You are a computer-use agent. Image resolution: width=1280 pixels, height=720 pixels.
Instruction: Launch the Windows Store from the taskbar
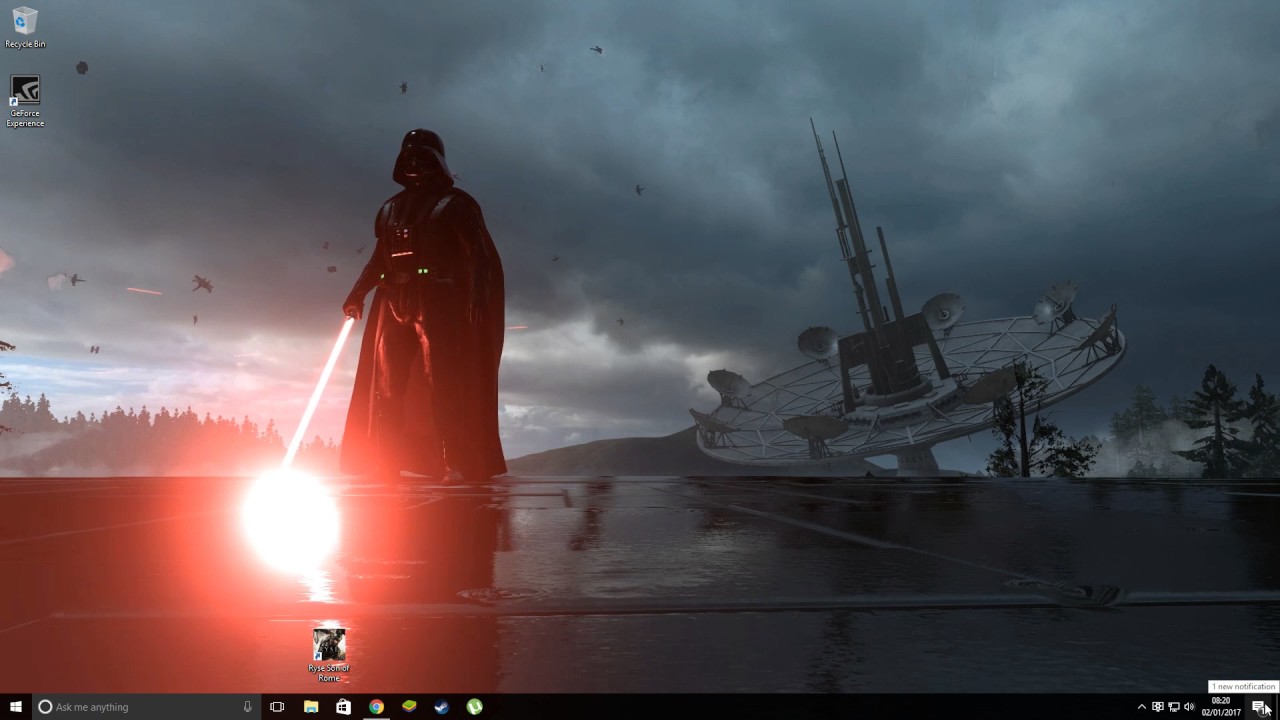coord(343,707)
